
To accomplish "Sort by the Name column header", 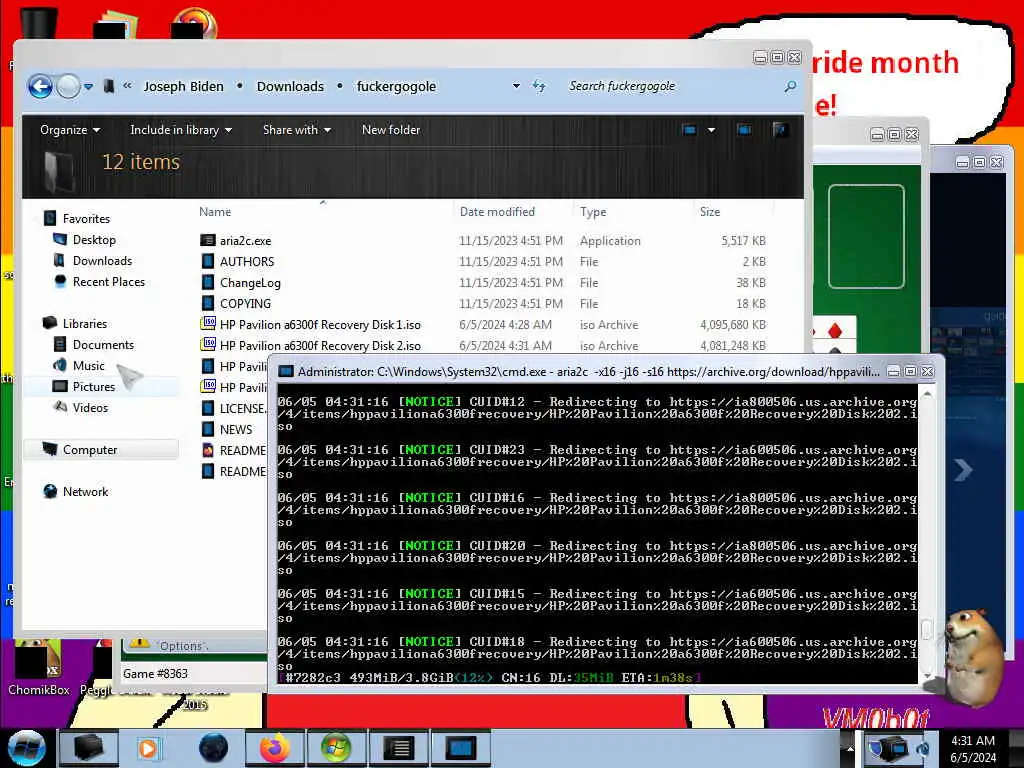I will [x=215, y=212].
